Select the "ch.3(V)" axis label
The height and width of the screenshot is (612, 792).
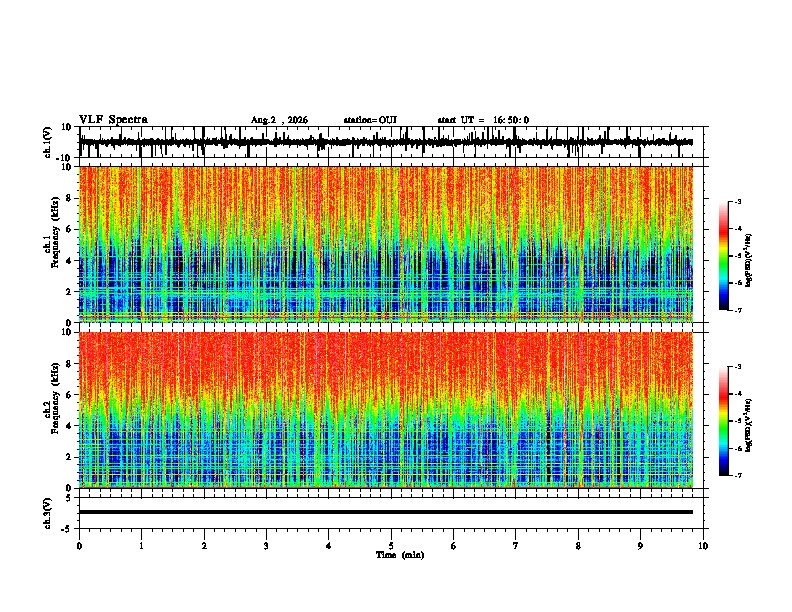[x=48, y=513]
